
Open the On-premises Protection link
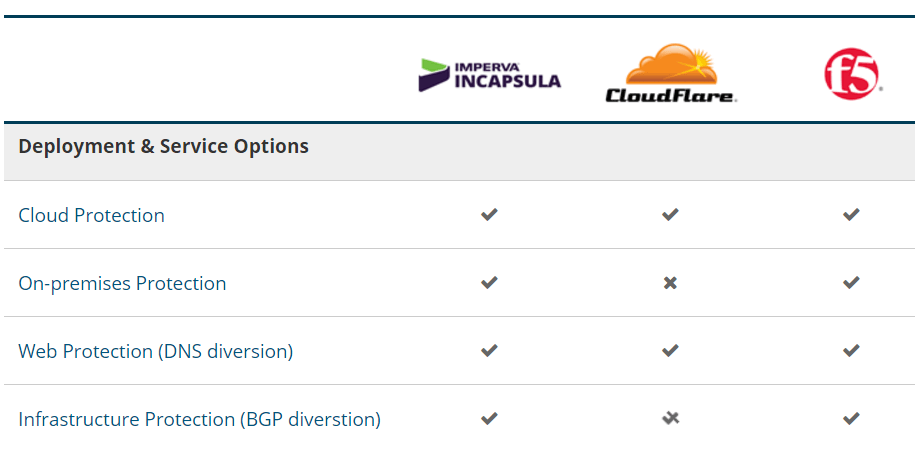(x=122, y=283)
